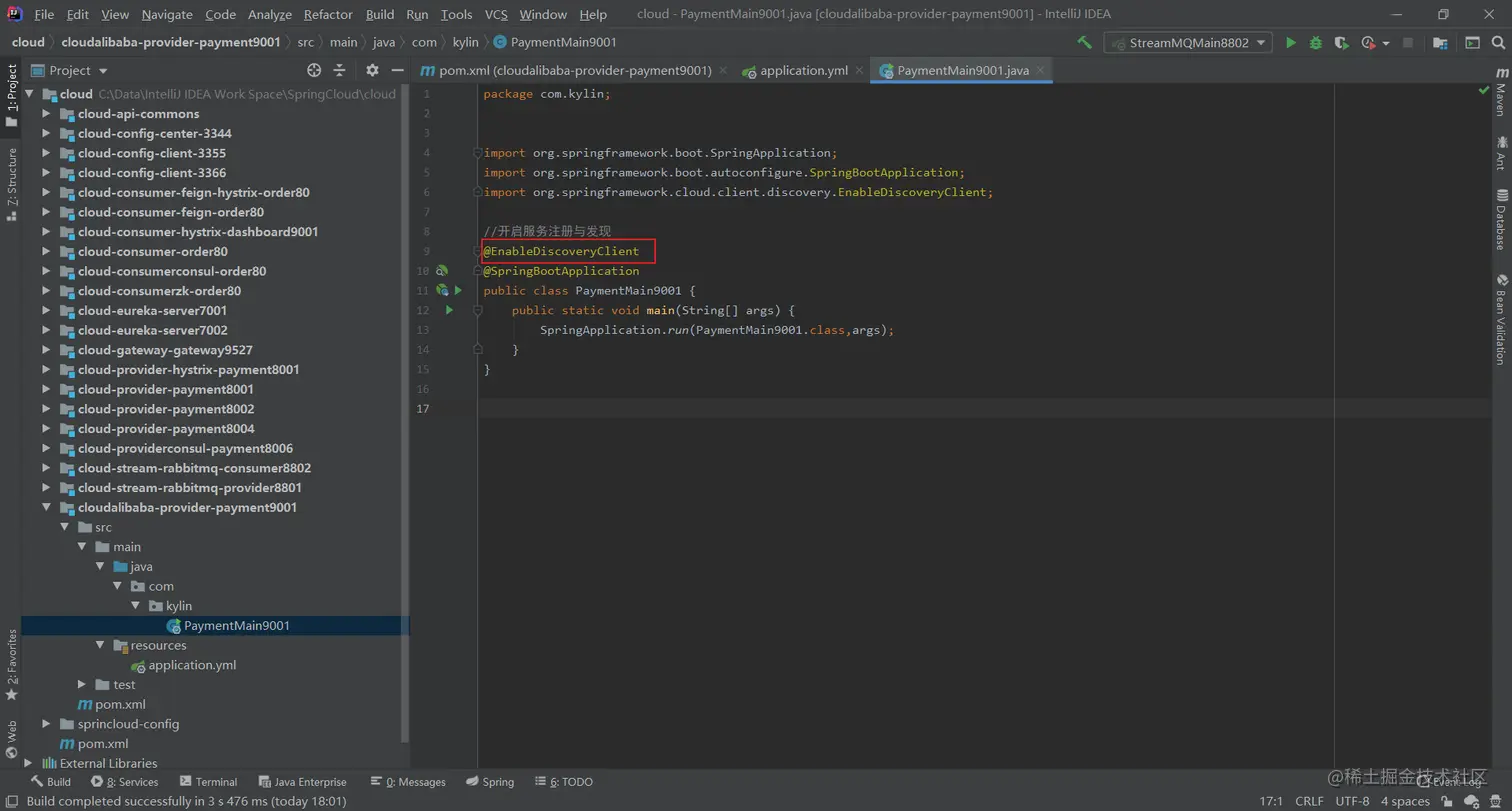Expand cloud-eureka-server7001 module
Screen dimensions: 1512x811
pos(46,311)
